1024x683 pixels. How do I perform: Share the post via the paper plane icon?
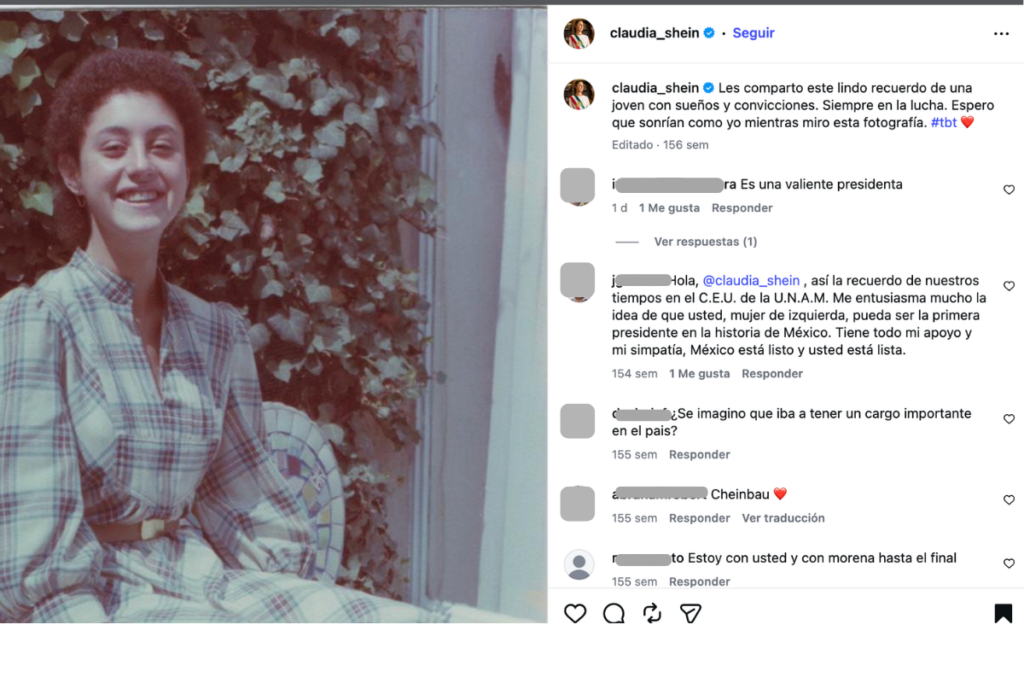(x=691, y=613)
